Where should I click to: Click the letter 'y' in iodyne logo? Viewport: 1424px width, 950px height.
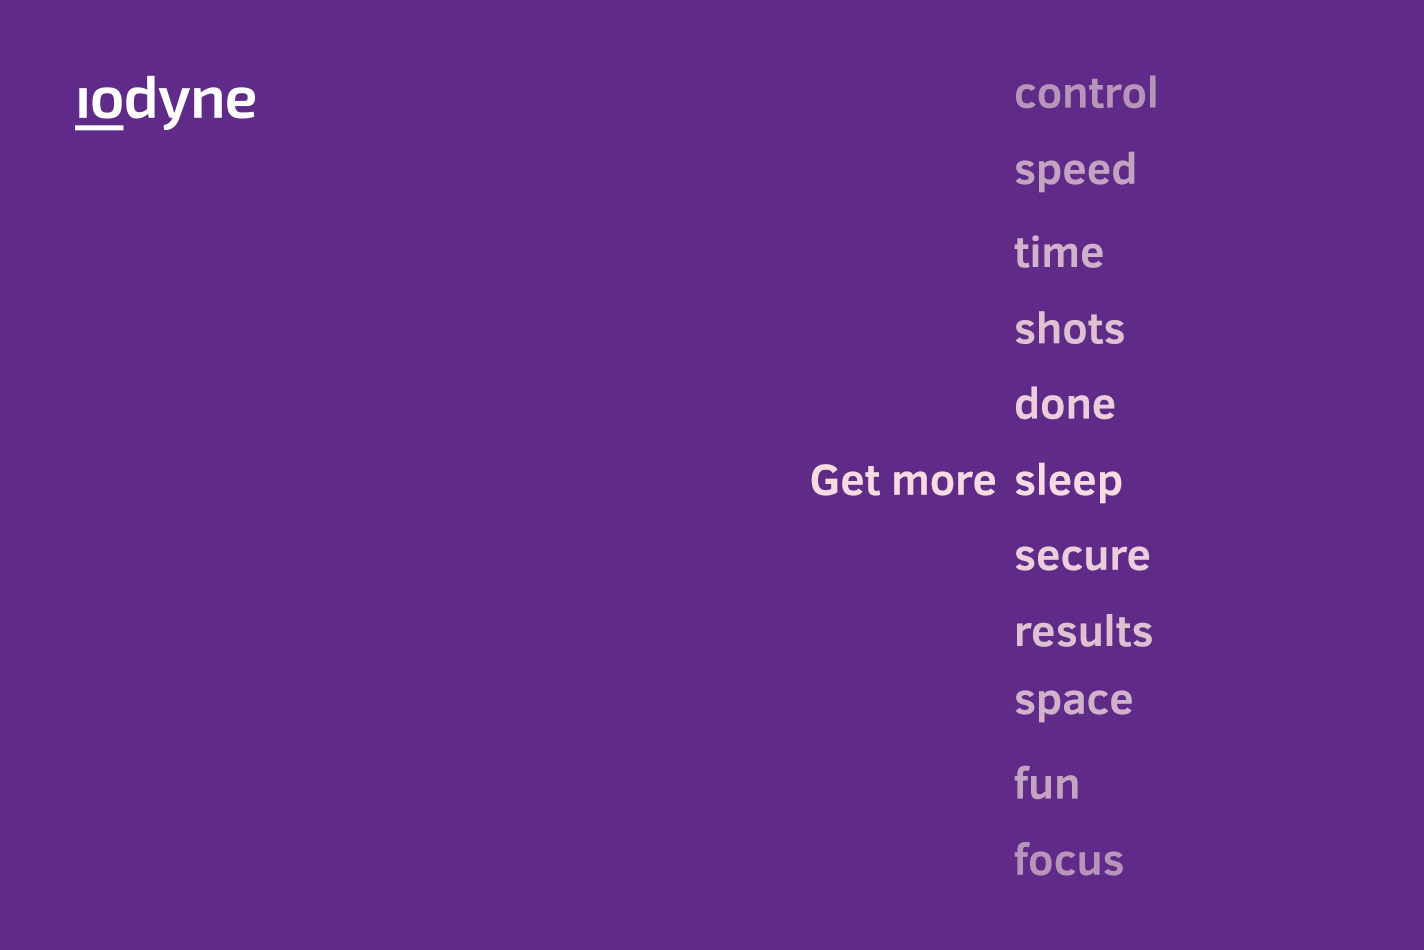[174, 108]
